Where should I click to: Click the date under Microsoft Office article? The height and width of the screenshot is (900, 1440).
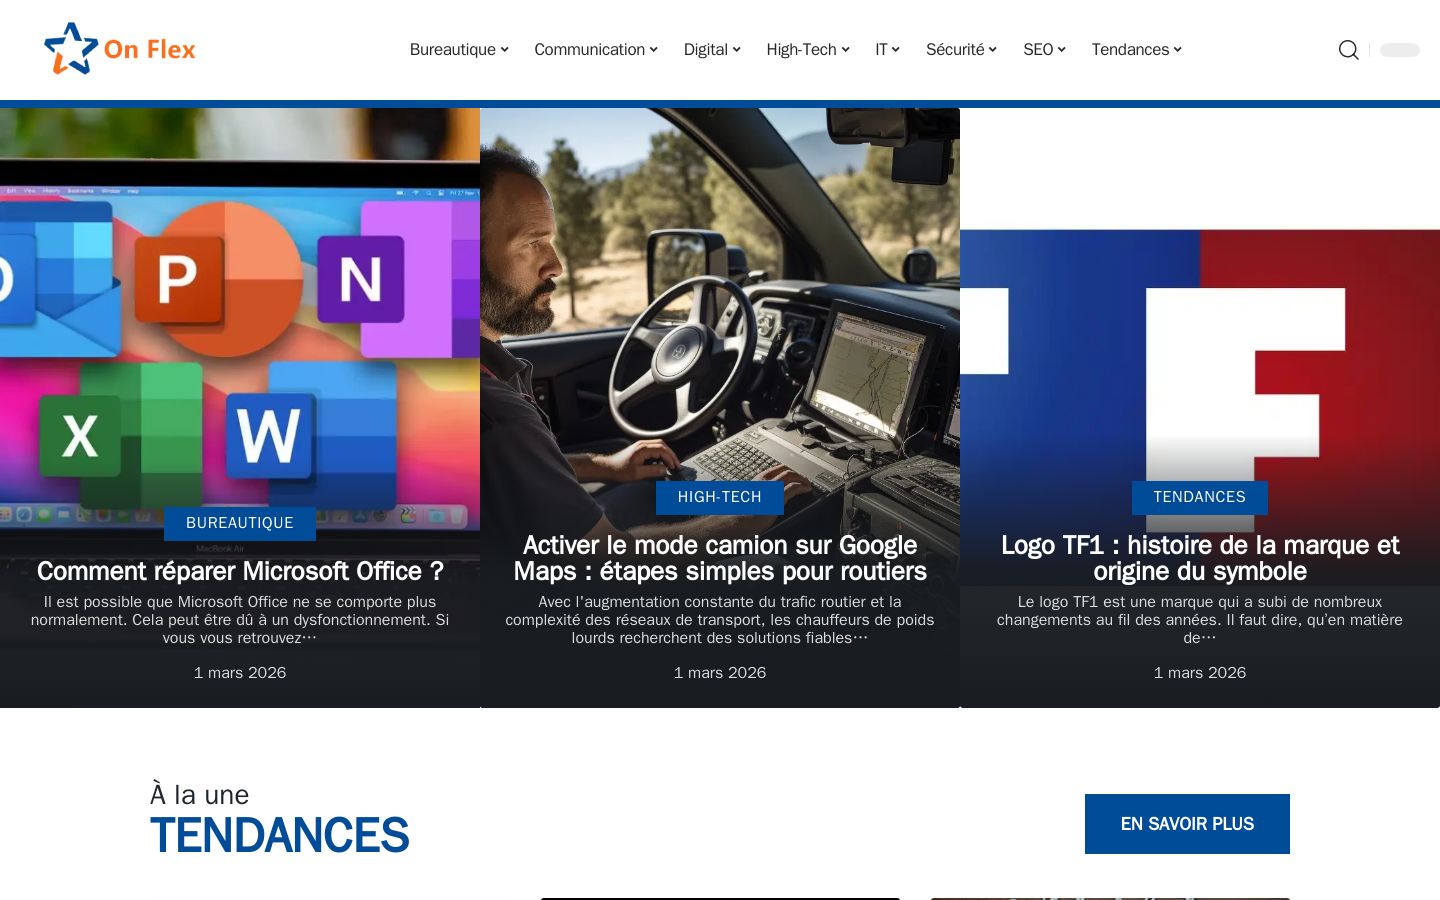point(240,673)
